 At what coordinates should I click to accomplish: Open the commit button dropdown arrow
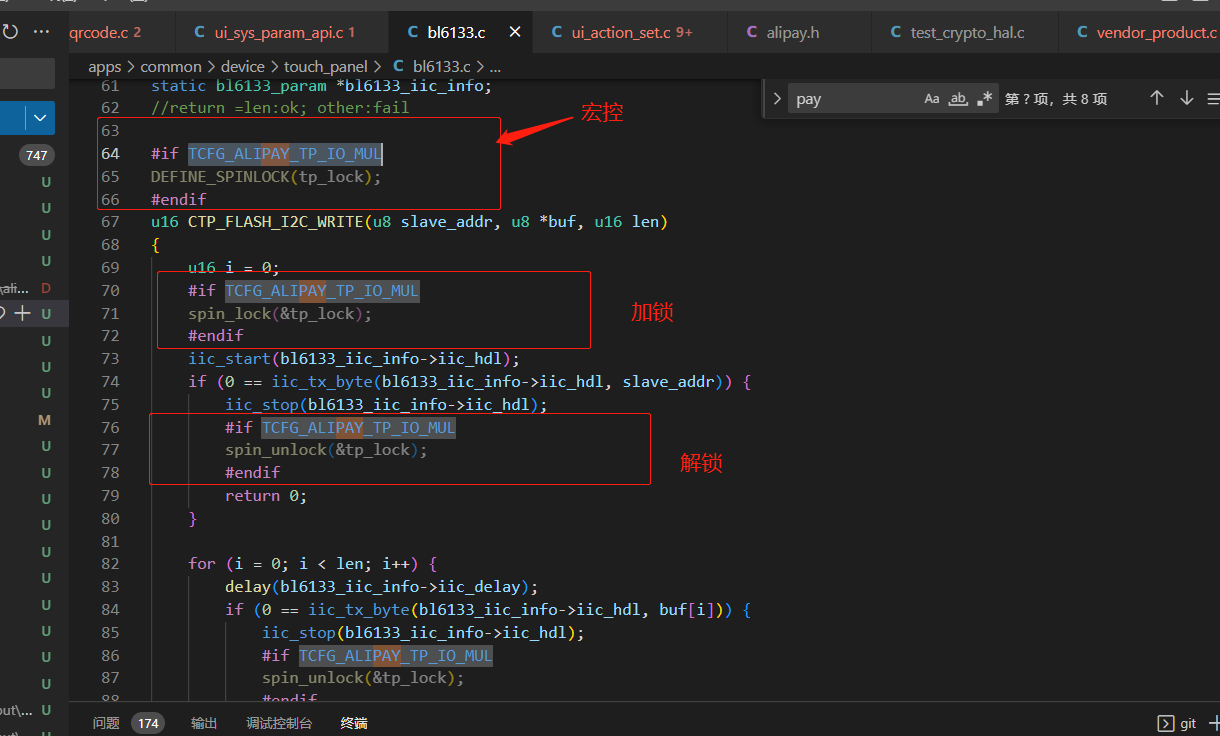[x=40, y=118]
